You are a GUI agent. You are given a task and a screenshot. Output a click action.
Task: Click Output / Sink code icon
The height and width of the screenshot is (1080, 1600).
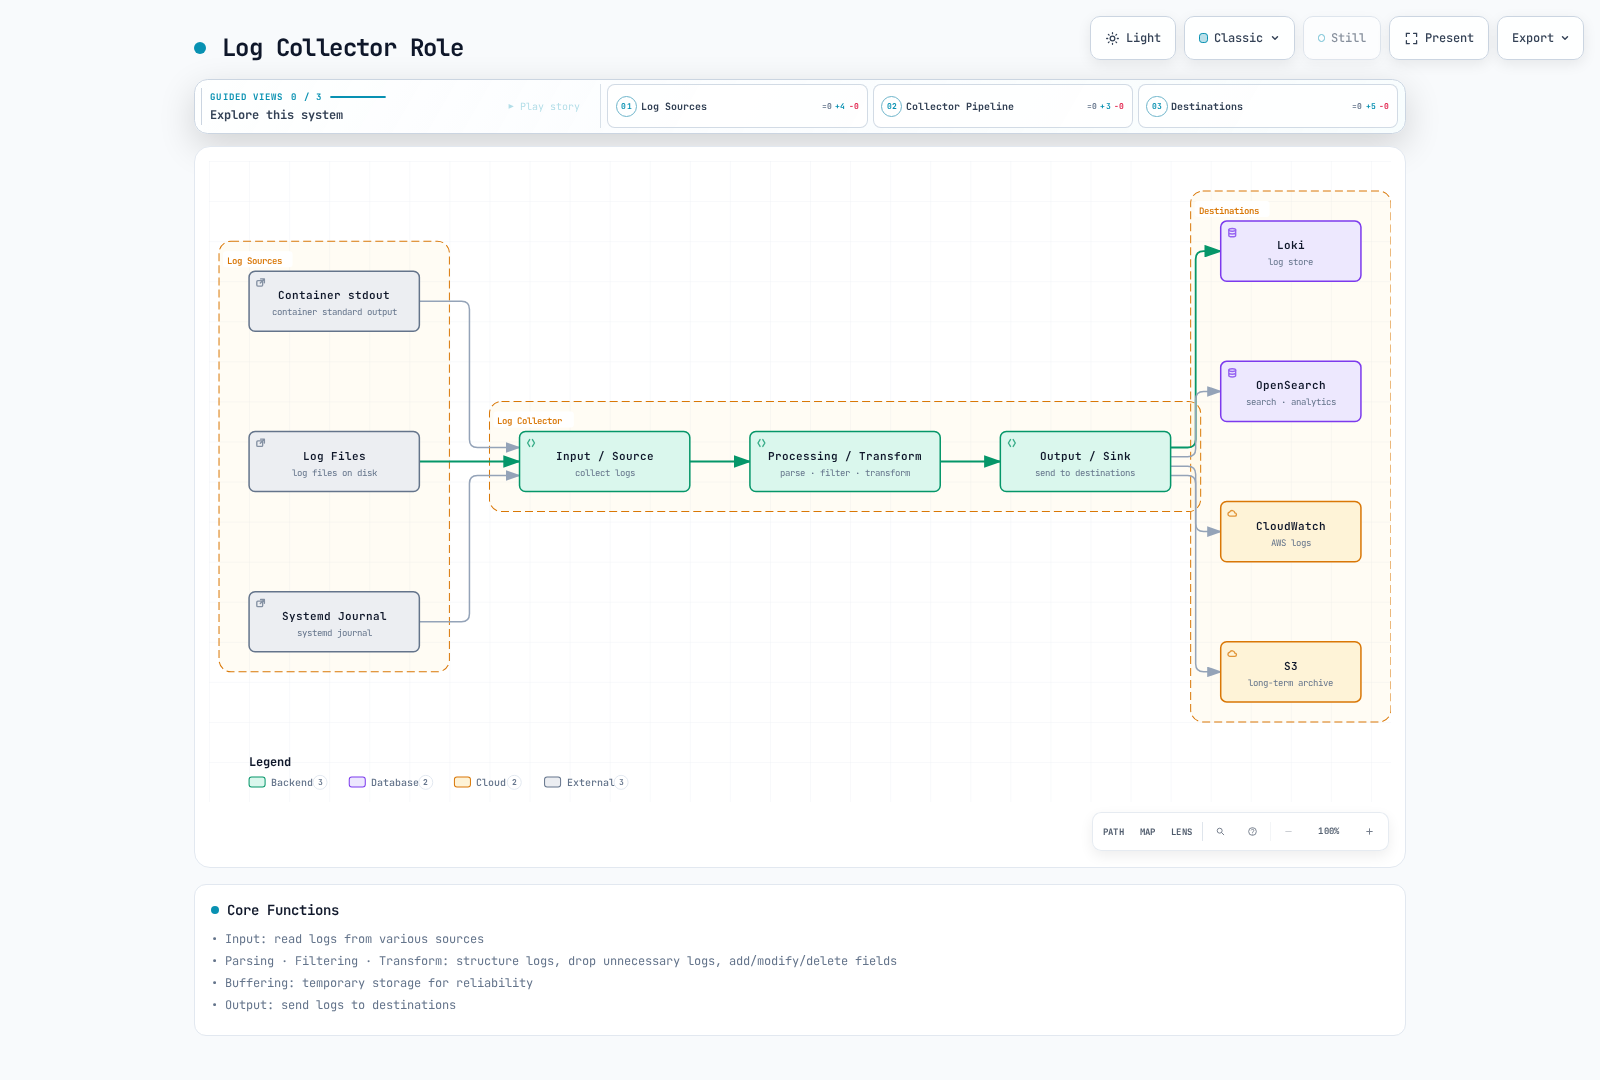point(1012,442)
